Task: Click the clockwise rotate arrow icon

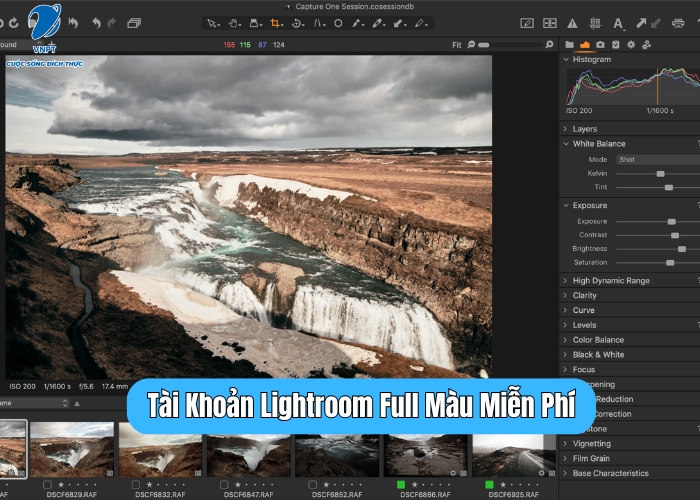Action: point(13,23)
